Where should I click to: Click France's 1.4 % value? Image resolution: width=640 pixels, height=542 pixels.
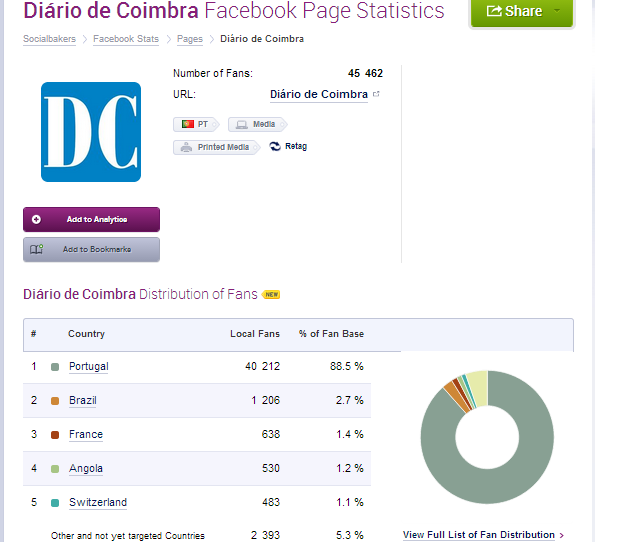(350, 434)
